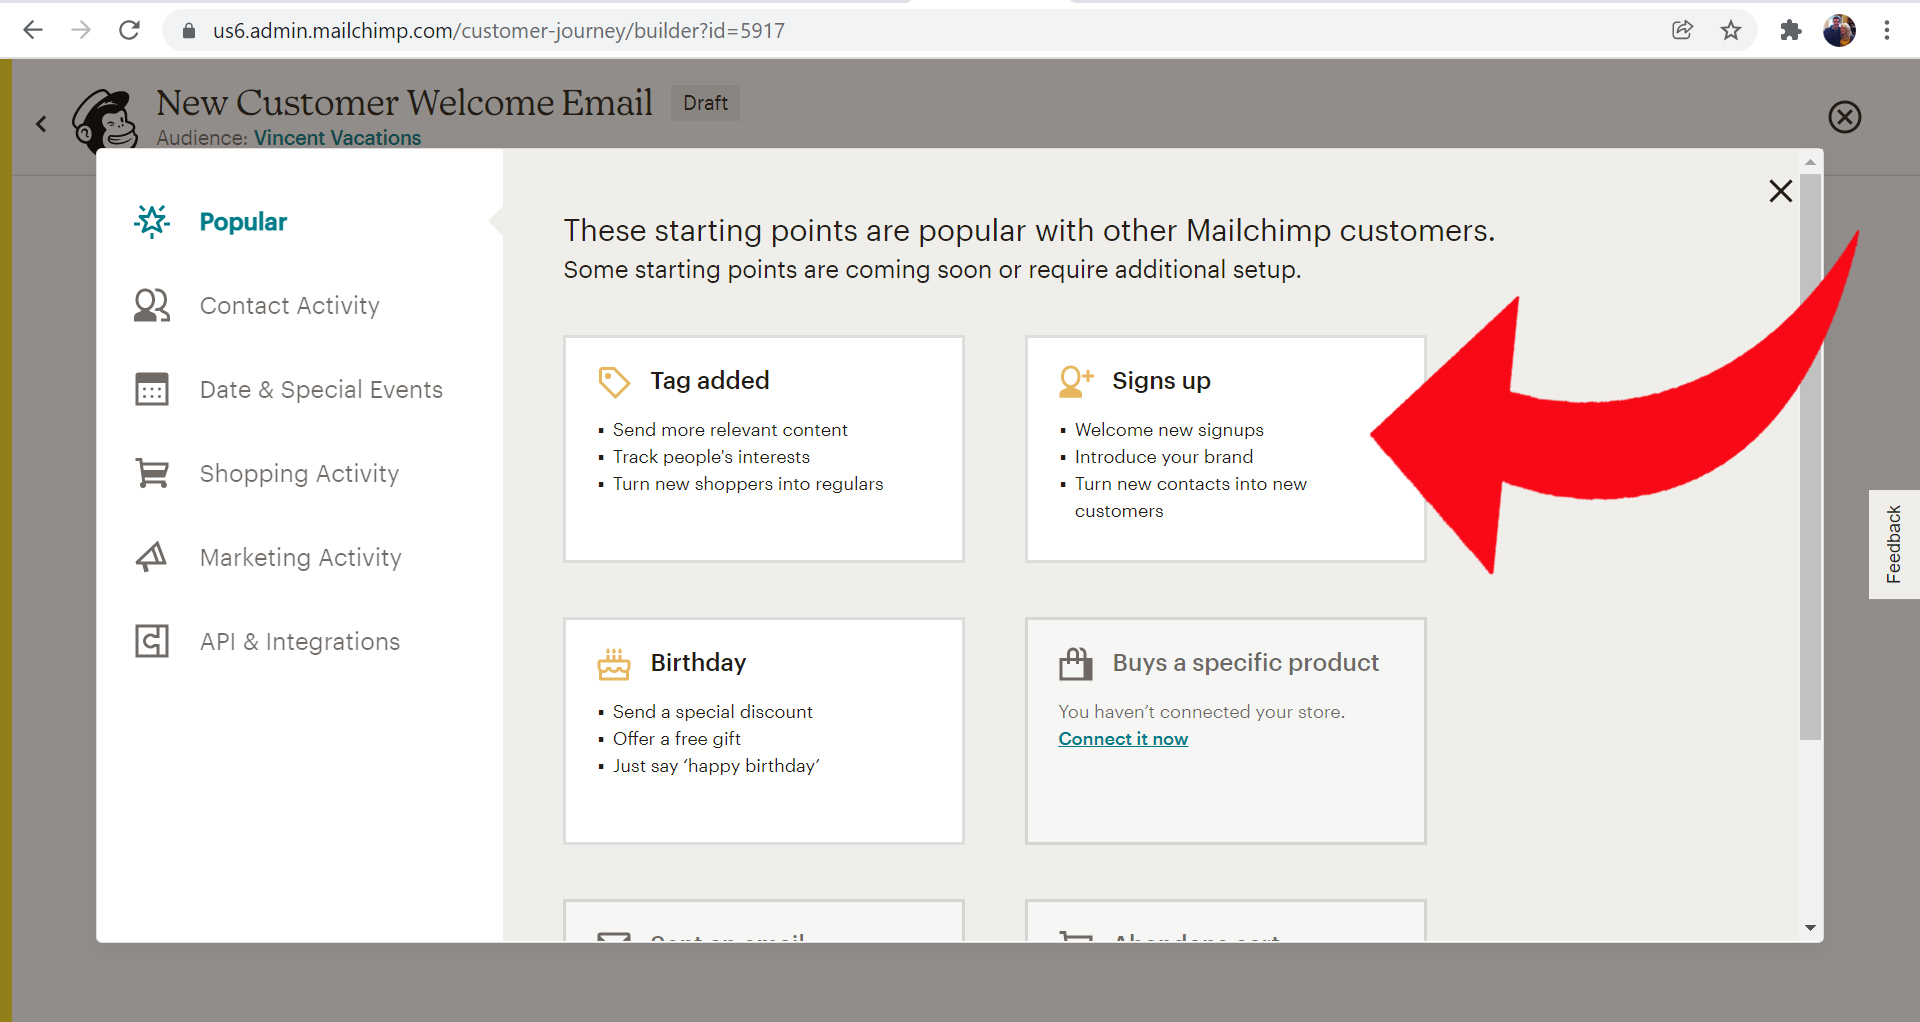Click the lock icon in address bar
1920x1022 pixels.
tap(189, 31)
